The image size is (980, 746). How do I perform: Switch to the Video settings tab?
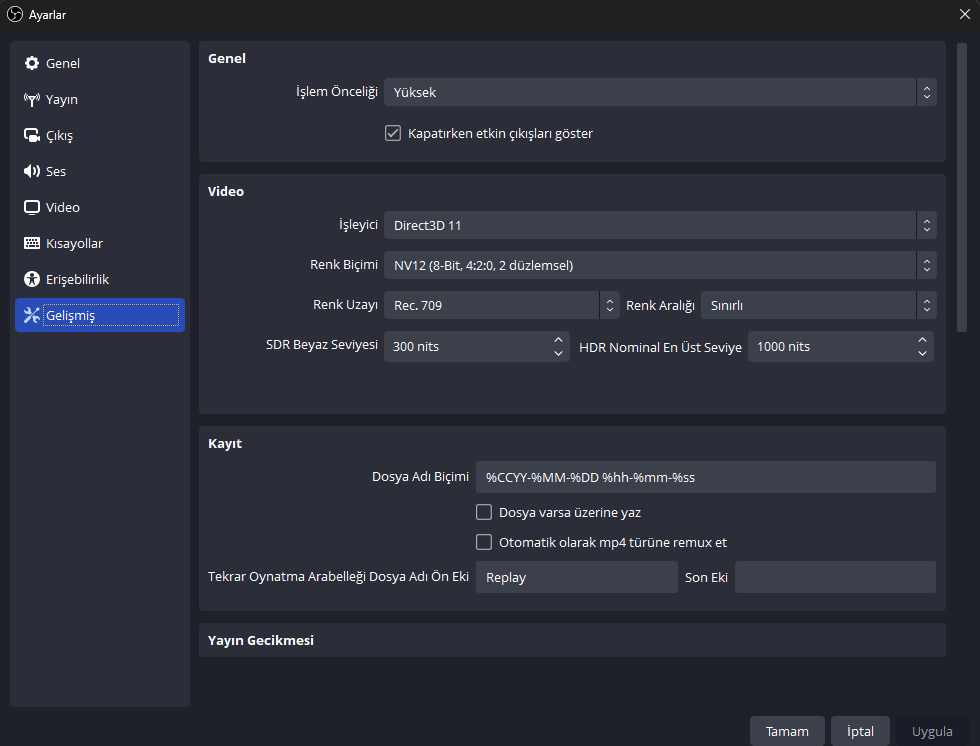[x=100, y=207]
